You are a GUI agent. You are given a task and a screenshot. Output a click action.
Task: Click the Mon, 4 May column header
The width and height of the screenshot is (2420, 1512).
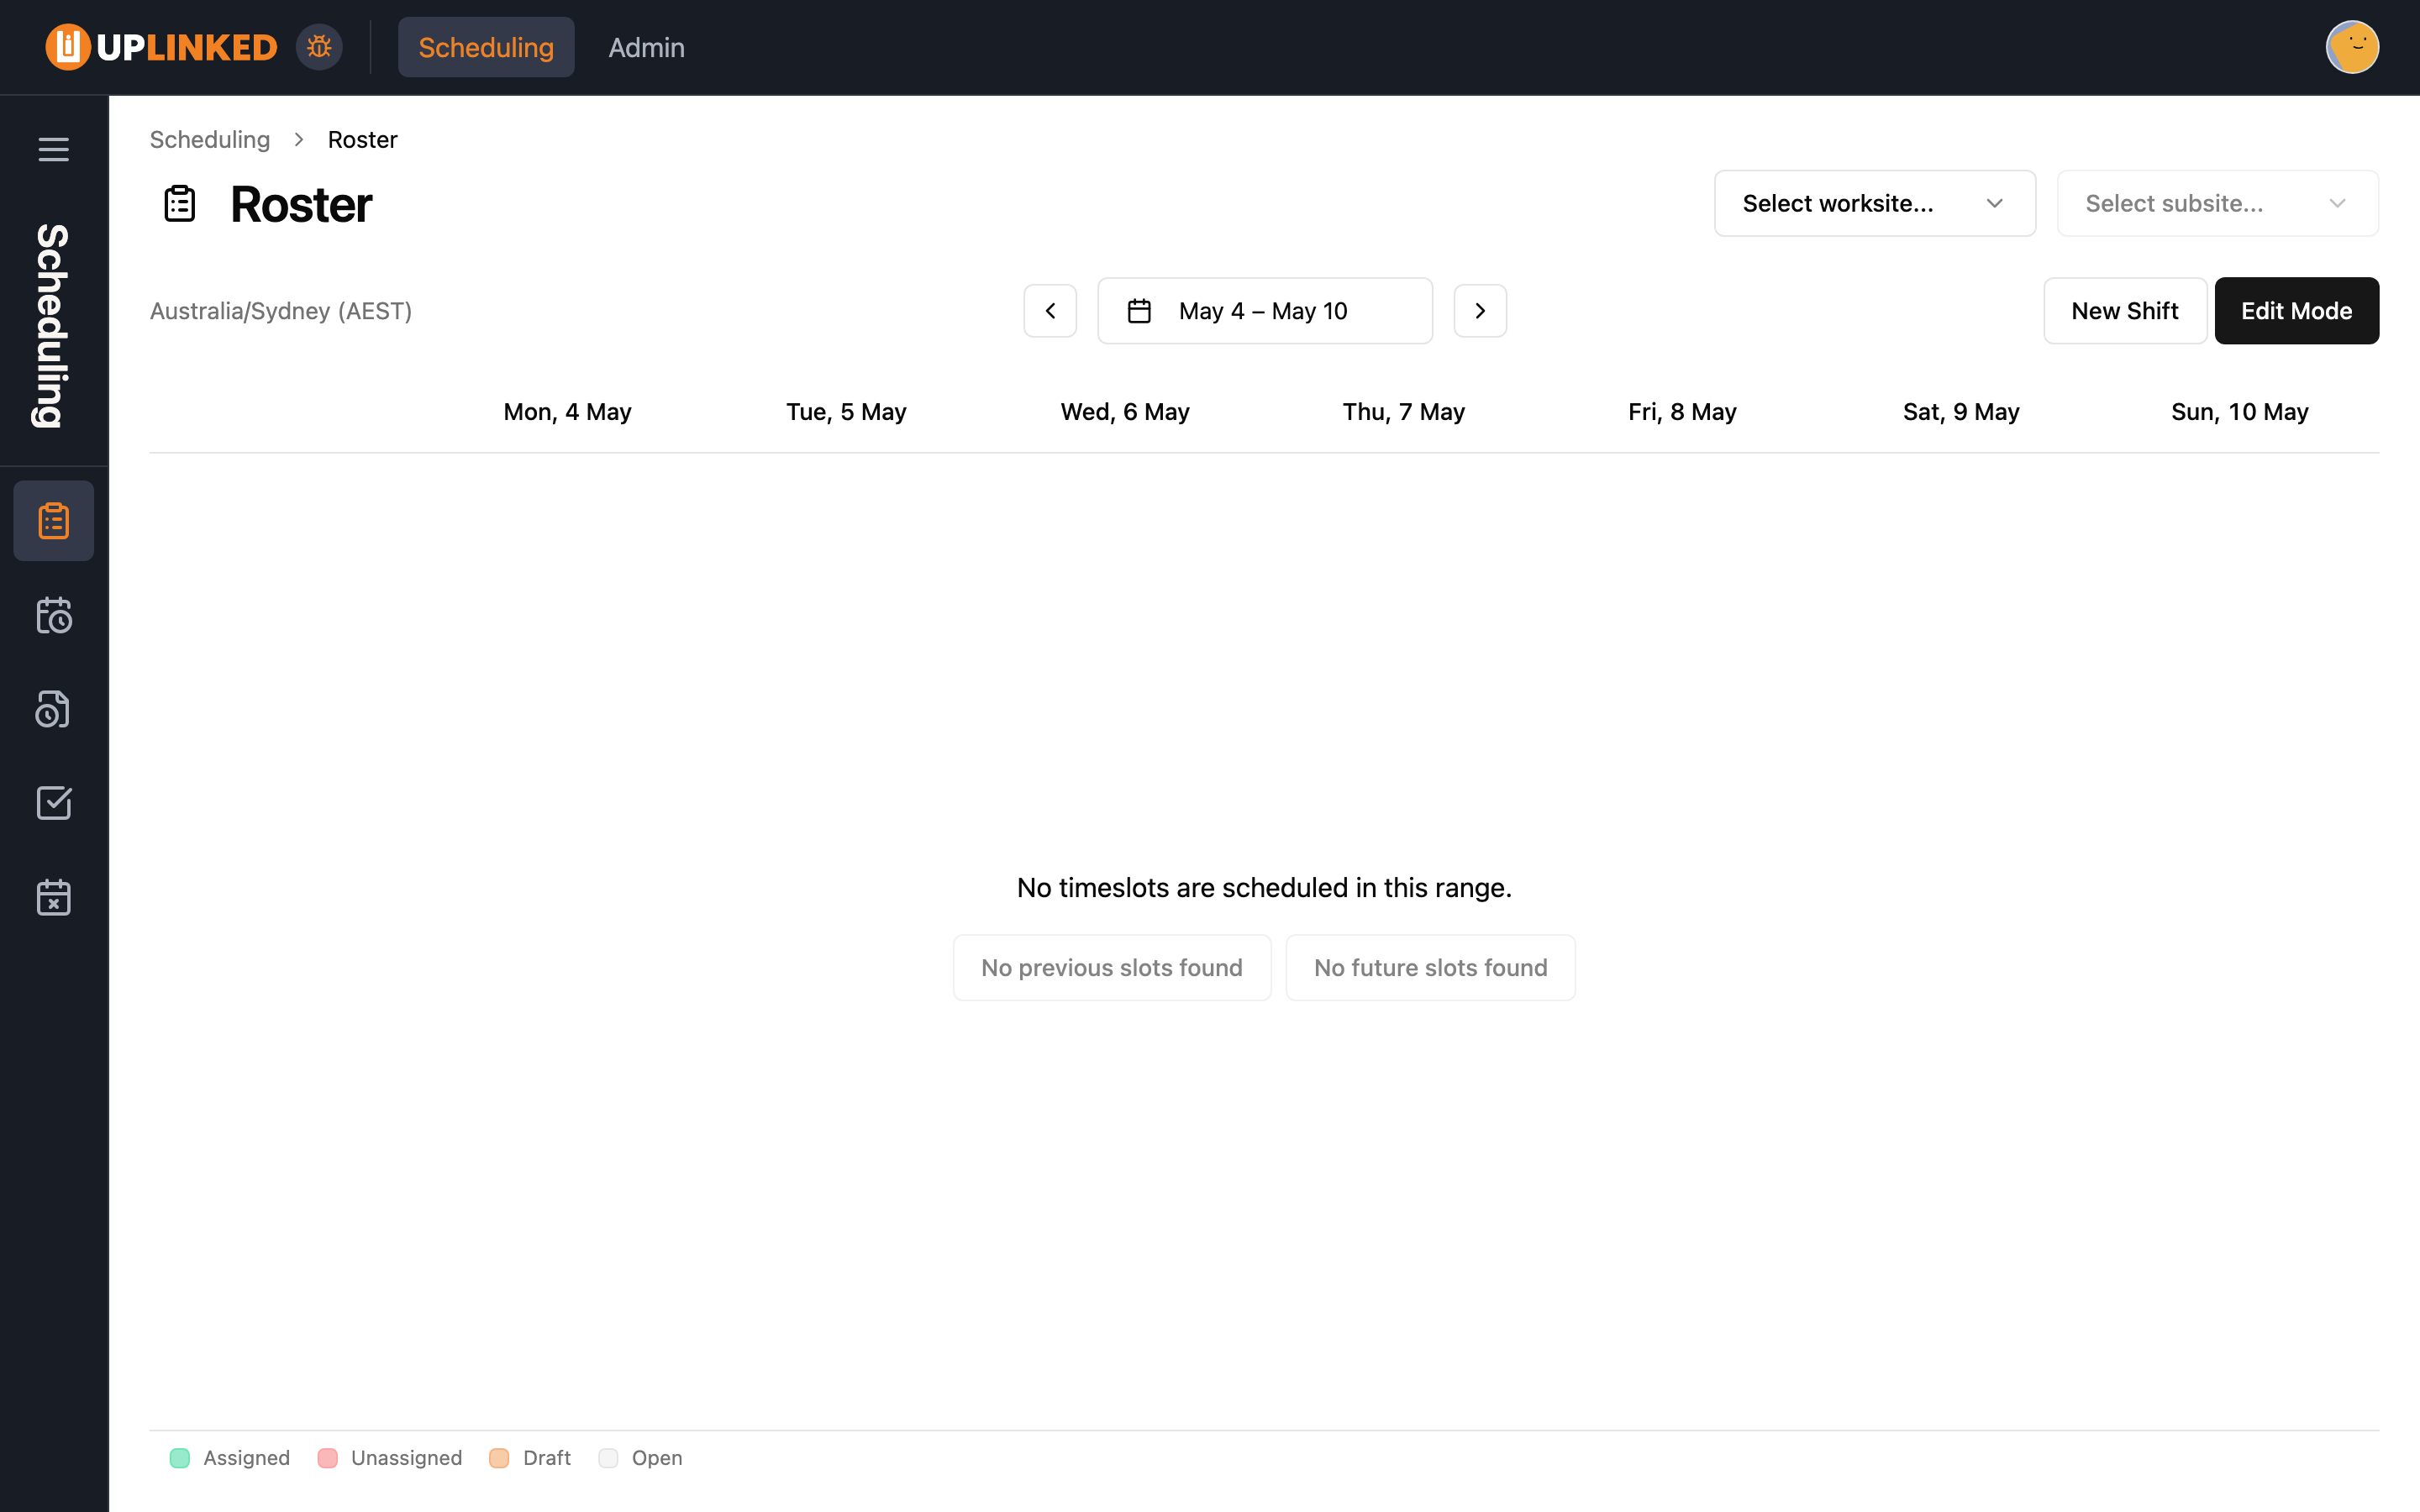click(x=567, y=412)
